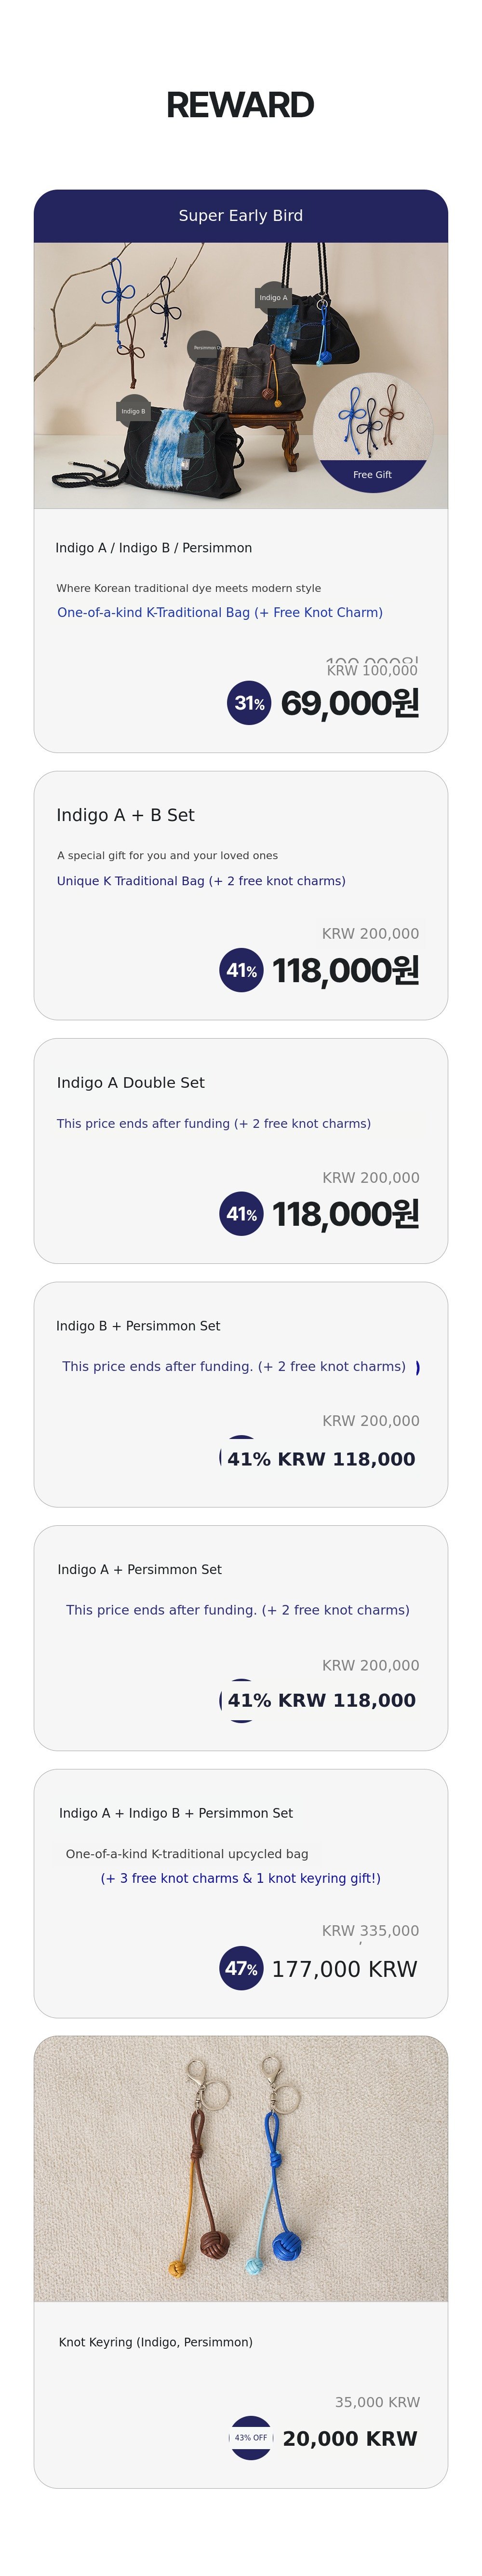Viewport: 482px width, 2576px height.
Task: Click the 43% OFF badge
Action: click(251, 2437)
